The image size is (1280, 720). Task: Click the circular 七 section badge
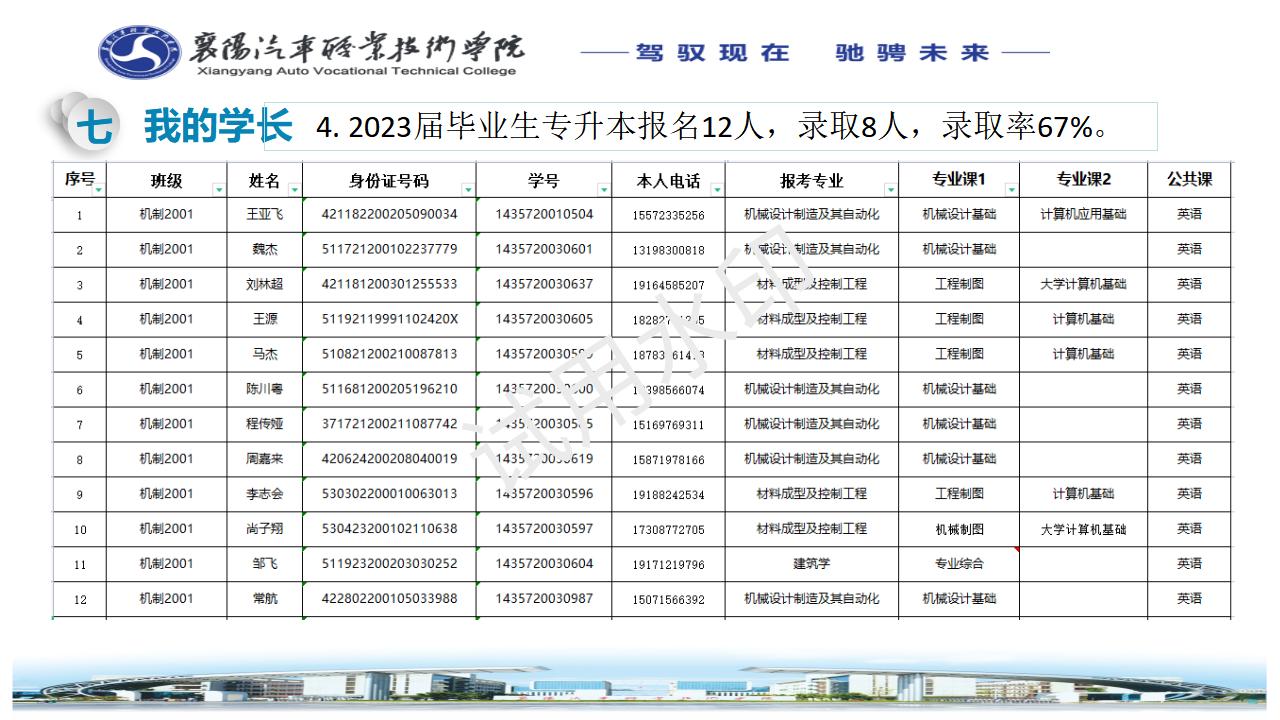point(93,128)
